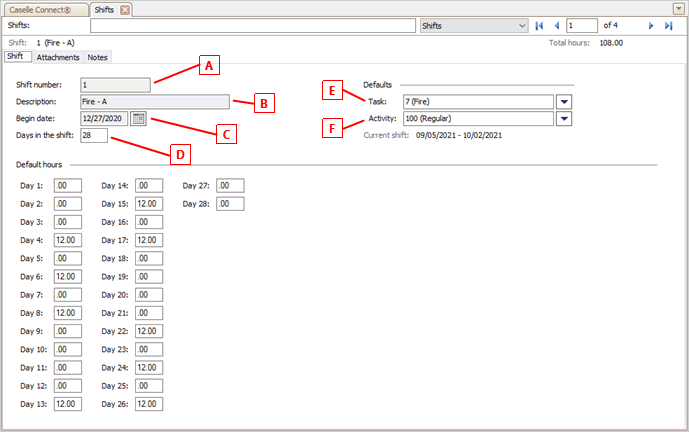Click the Days in the shift field
The width and height of the screenshot is (689, 432).
(94, 135)
